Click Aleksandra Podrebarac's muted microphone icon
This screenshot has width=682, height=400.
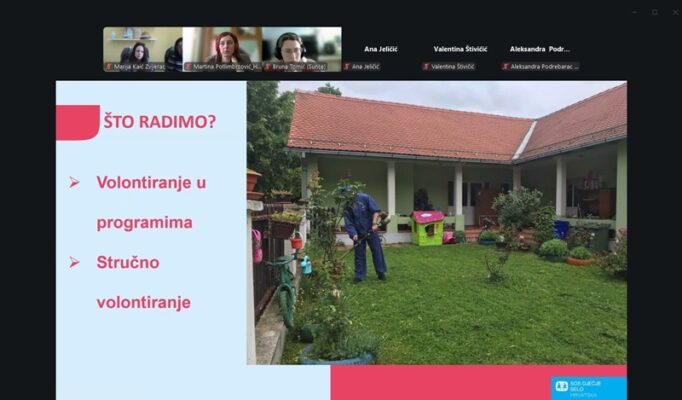(505, 67)
